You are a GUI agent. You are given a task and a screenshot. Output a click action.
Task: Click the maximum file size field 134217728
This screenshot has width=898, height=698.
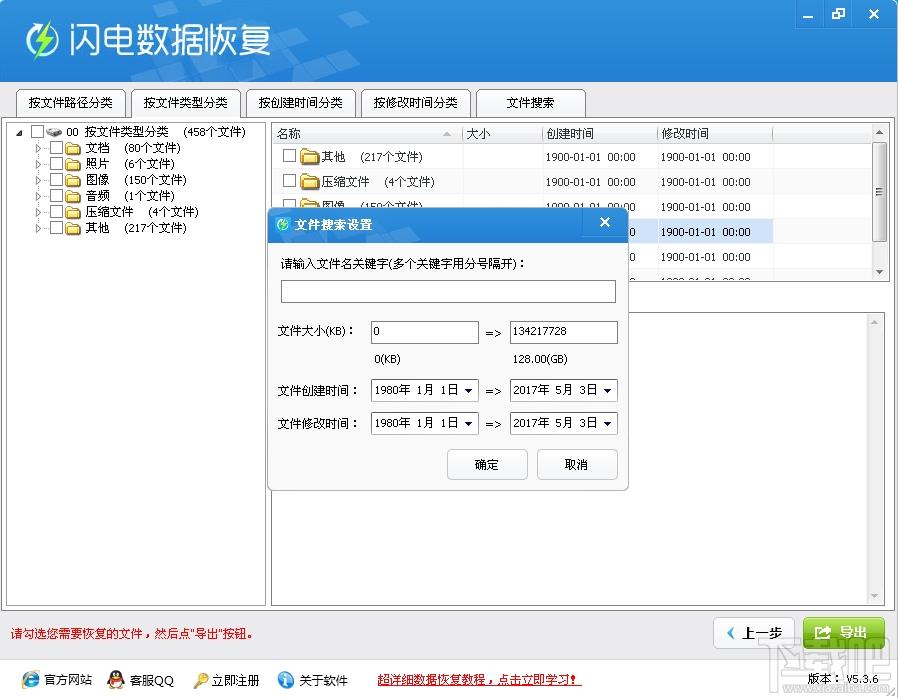tap(564, 332)
